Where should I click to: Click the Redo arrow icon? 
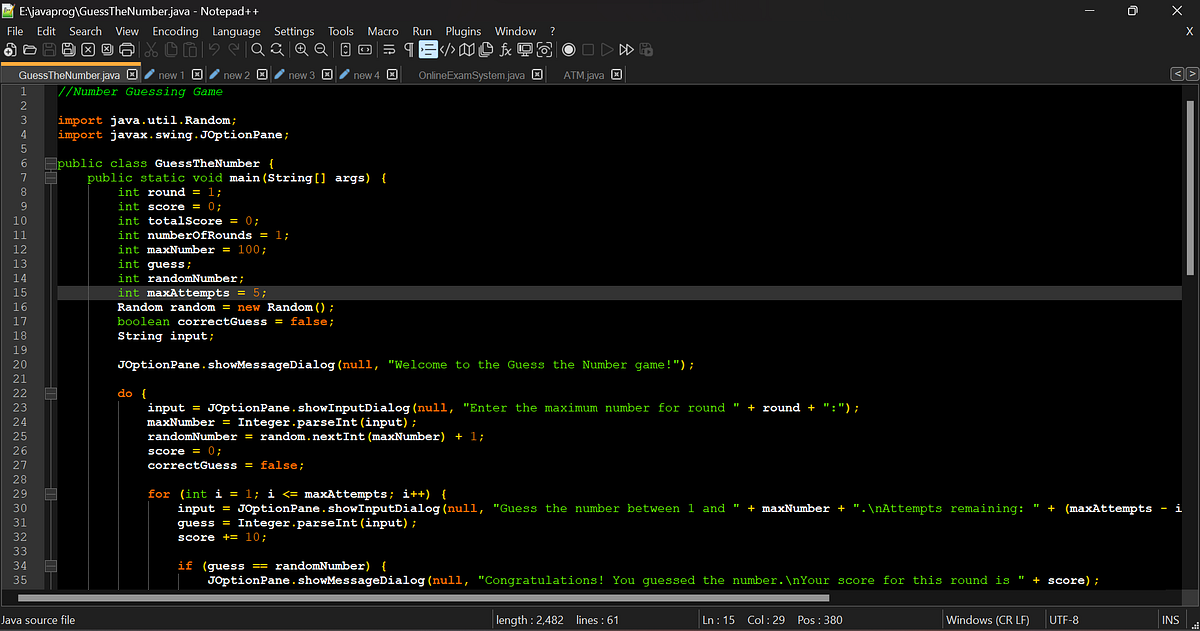pos(234,49)
